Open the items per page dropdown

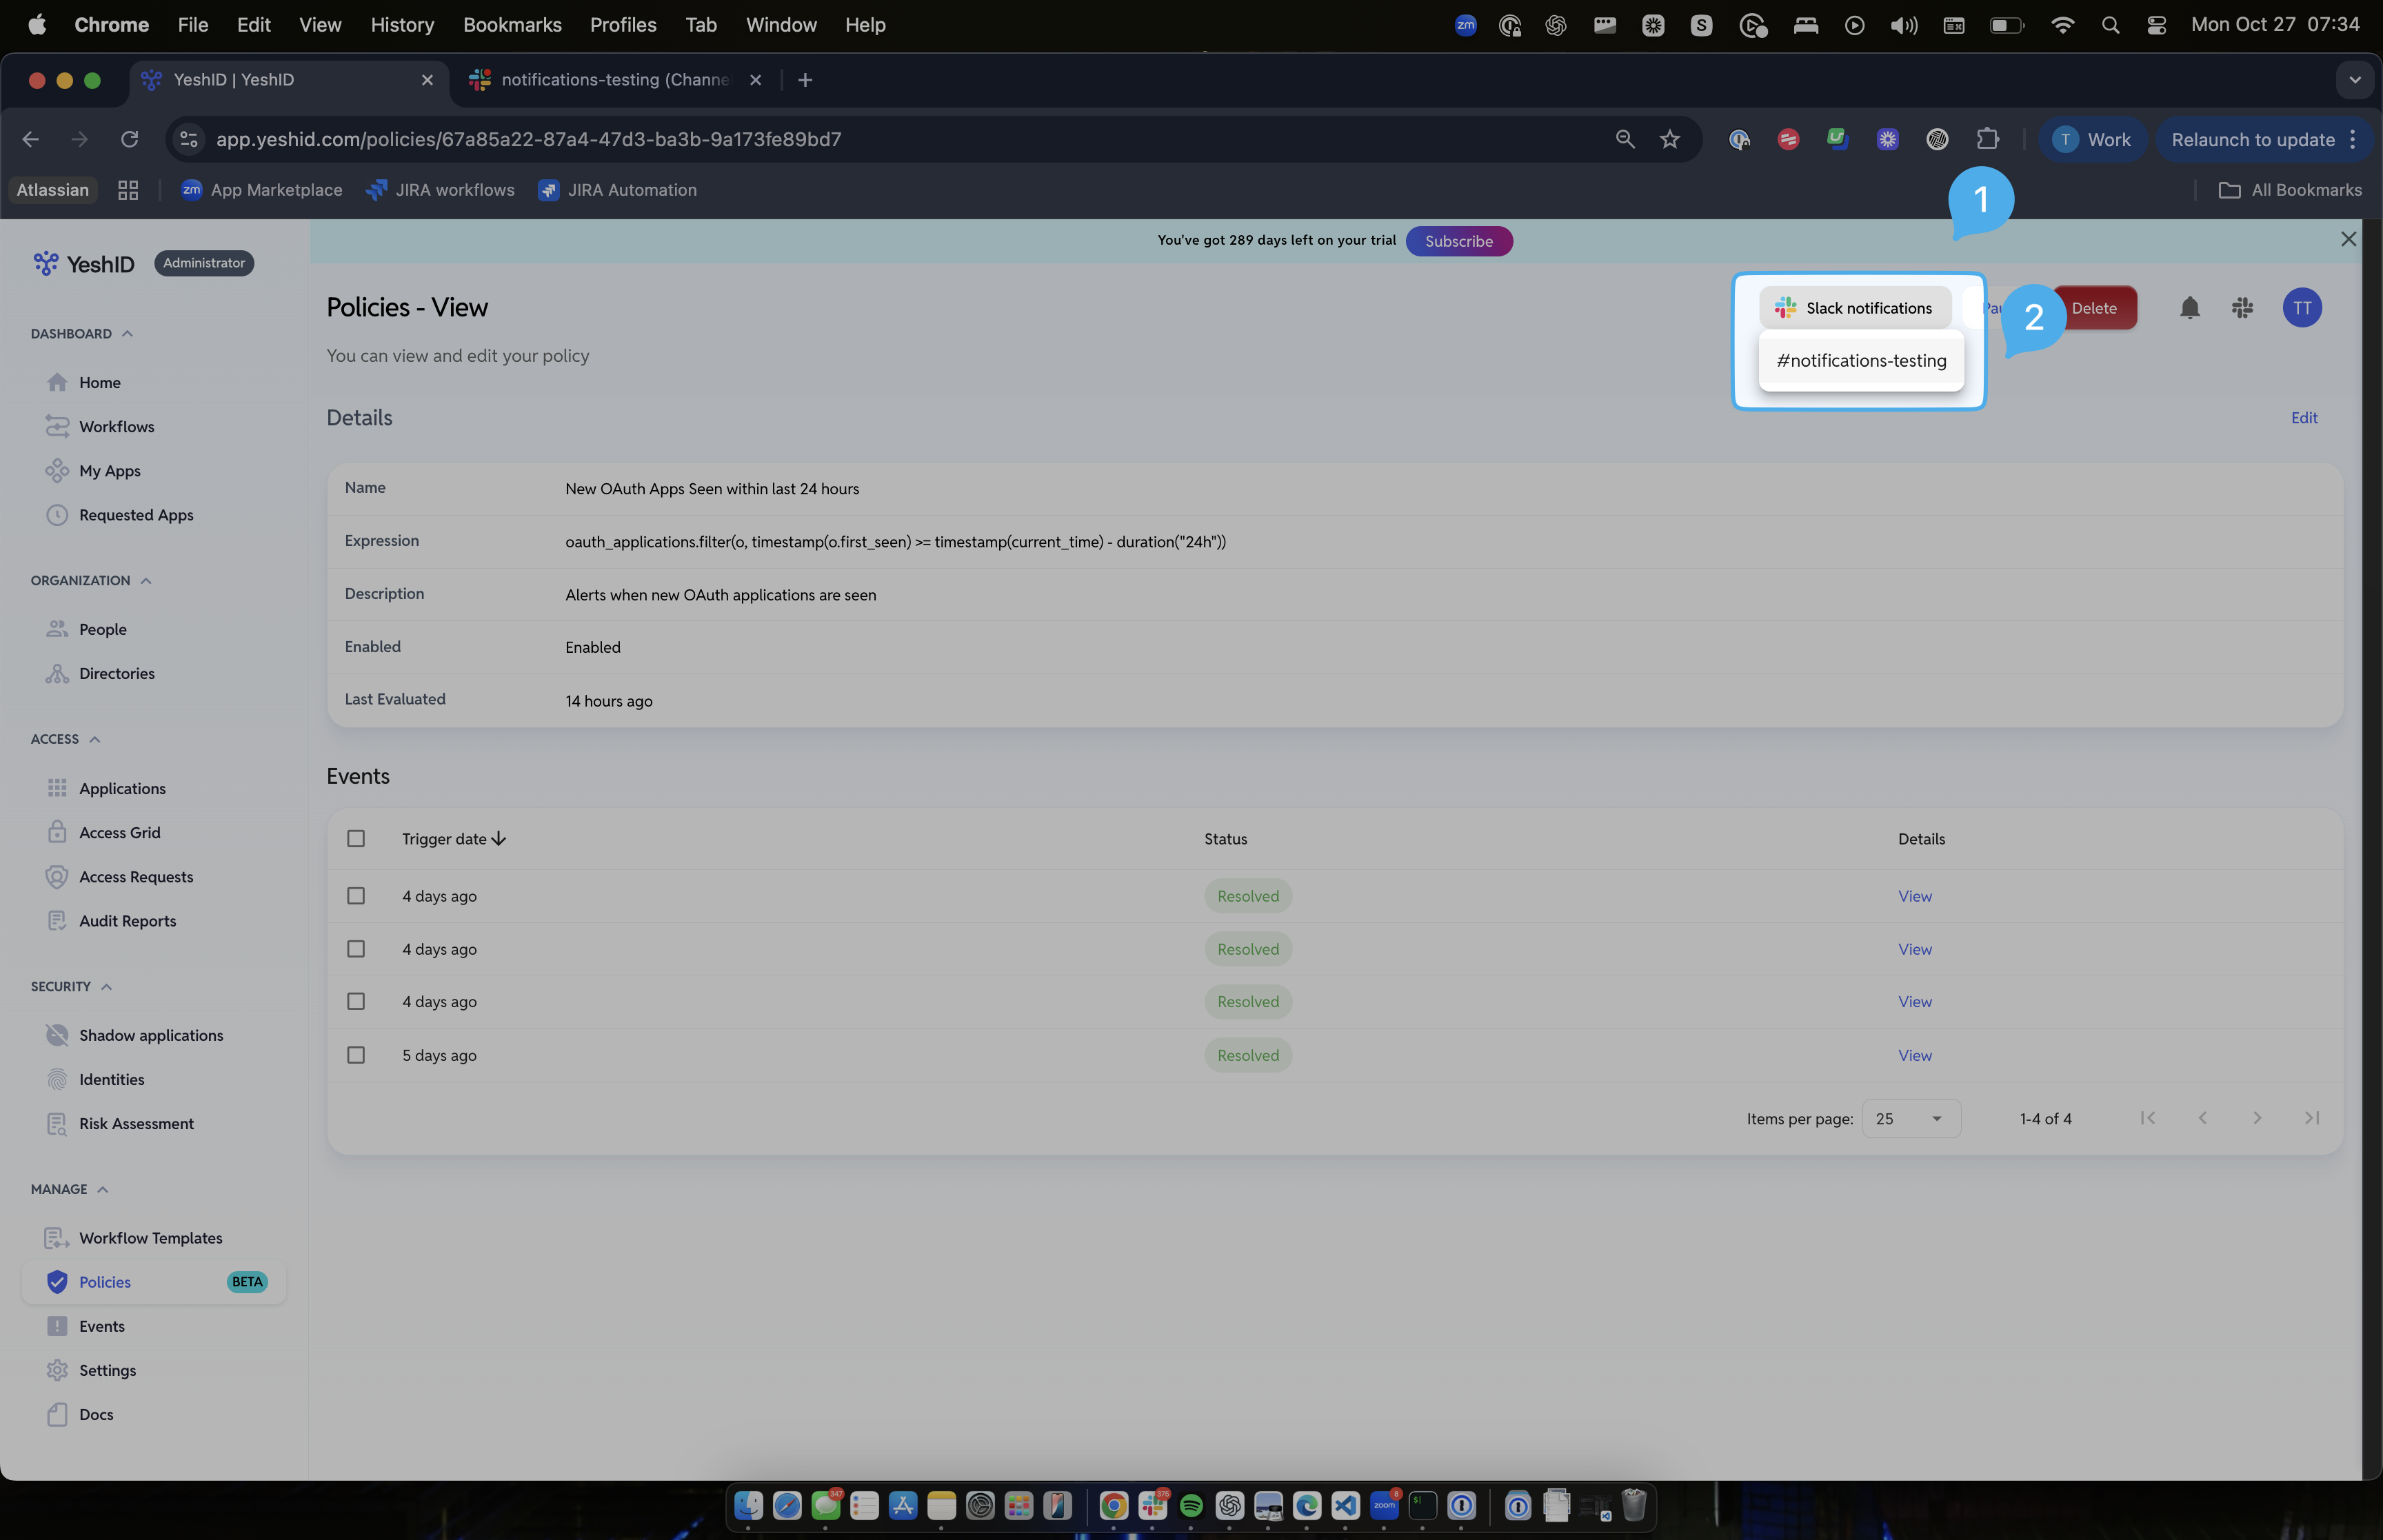[1911, 1118]
